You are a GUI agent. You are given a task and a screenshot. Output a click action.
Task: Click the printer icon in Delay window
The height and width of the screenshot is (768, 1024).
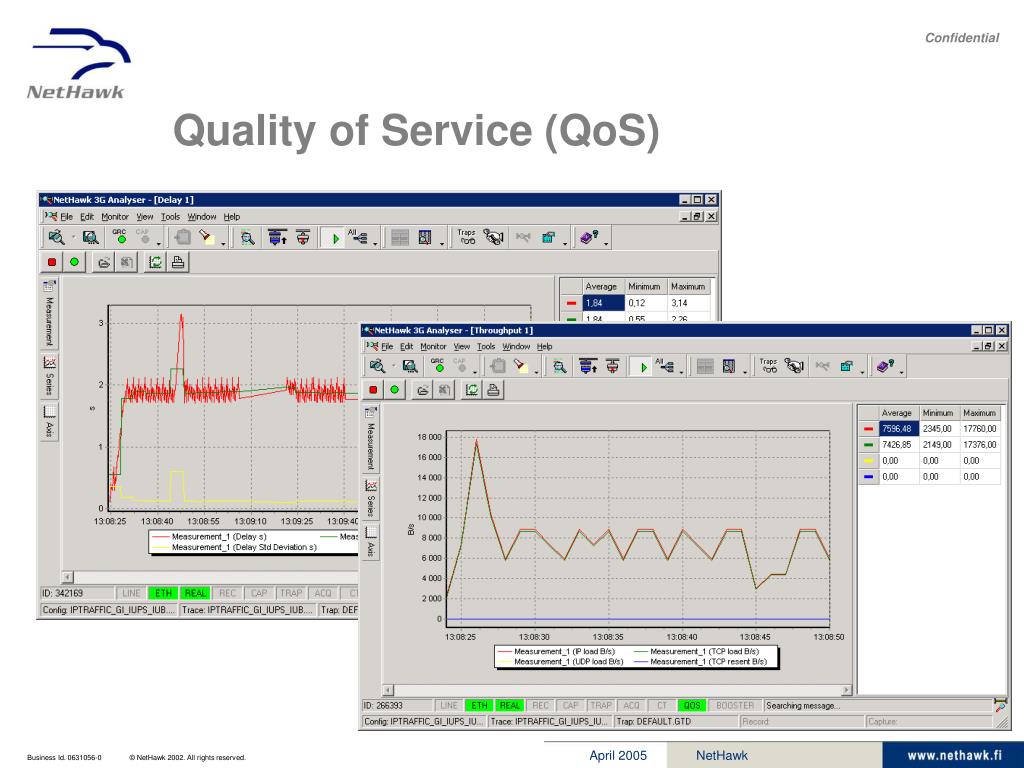(178, 262)
